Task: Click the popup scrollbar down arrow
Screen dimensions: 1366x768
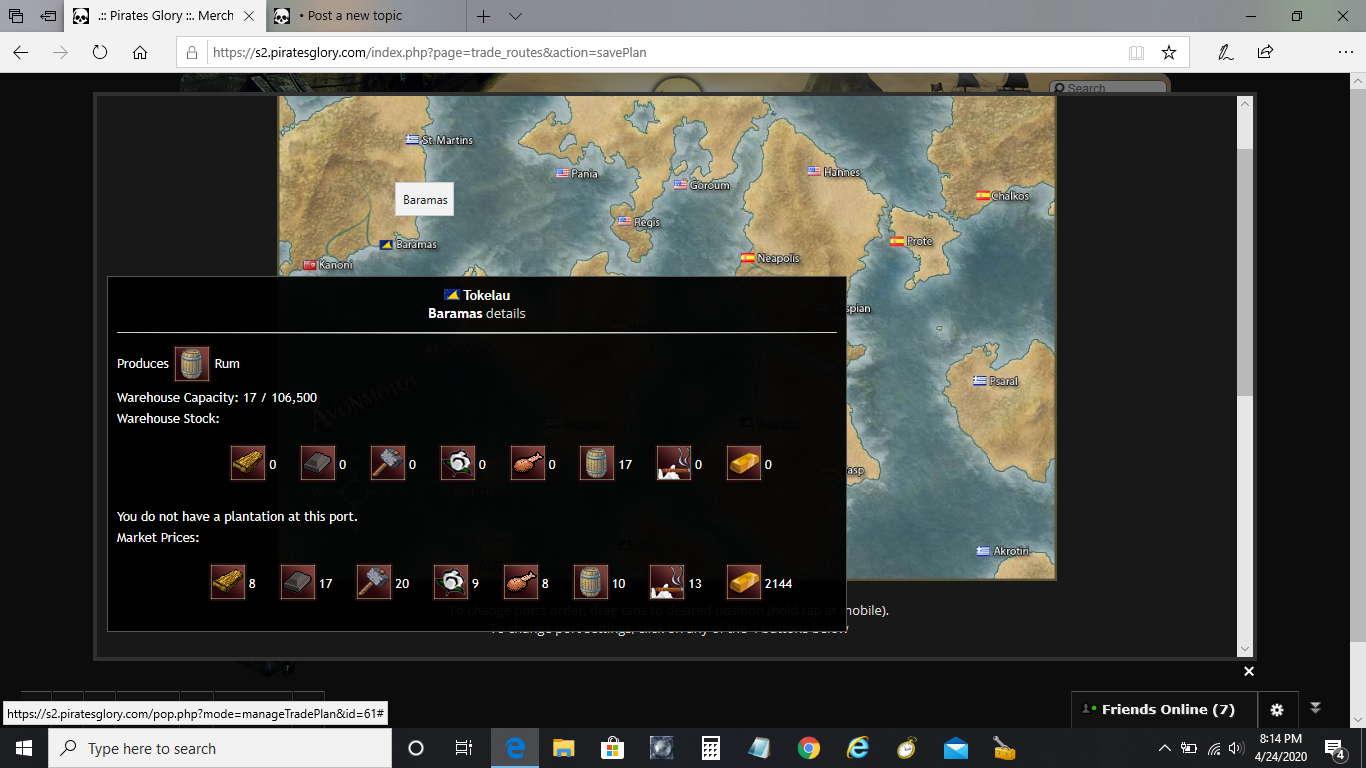Action: tap(1245, 649)
